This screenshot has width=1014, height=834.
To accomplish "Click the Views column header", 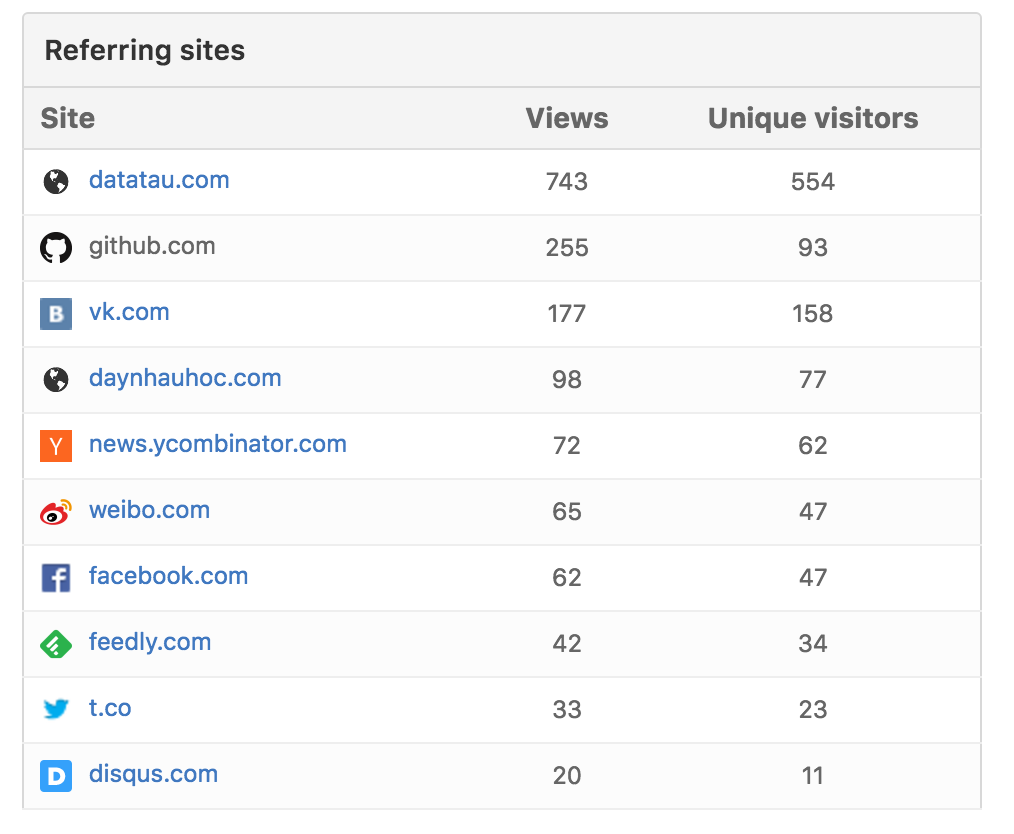I will point(567,118).
